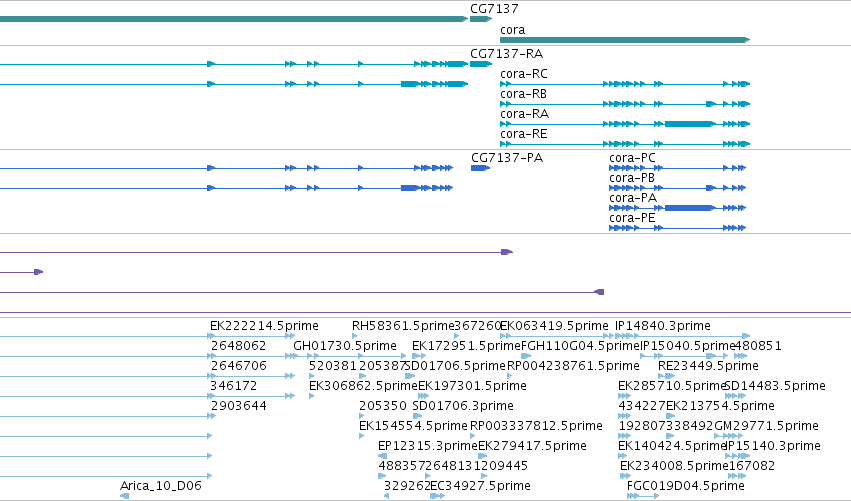Click the SD01706.5prime label
Screen dimensions: 851x501
pos(455,366)
